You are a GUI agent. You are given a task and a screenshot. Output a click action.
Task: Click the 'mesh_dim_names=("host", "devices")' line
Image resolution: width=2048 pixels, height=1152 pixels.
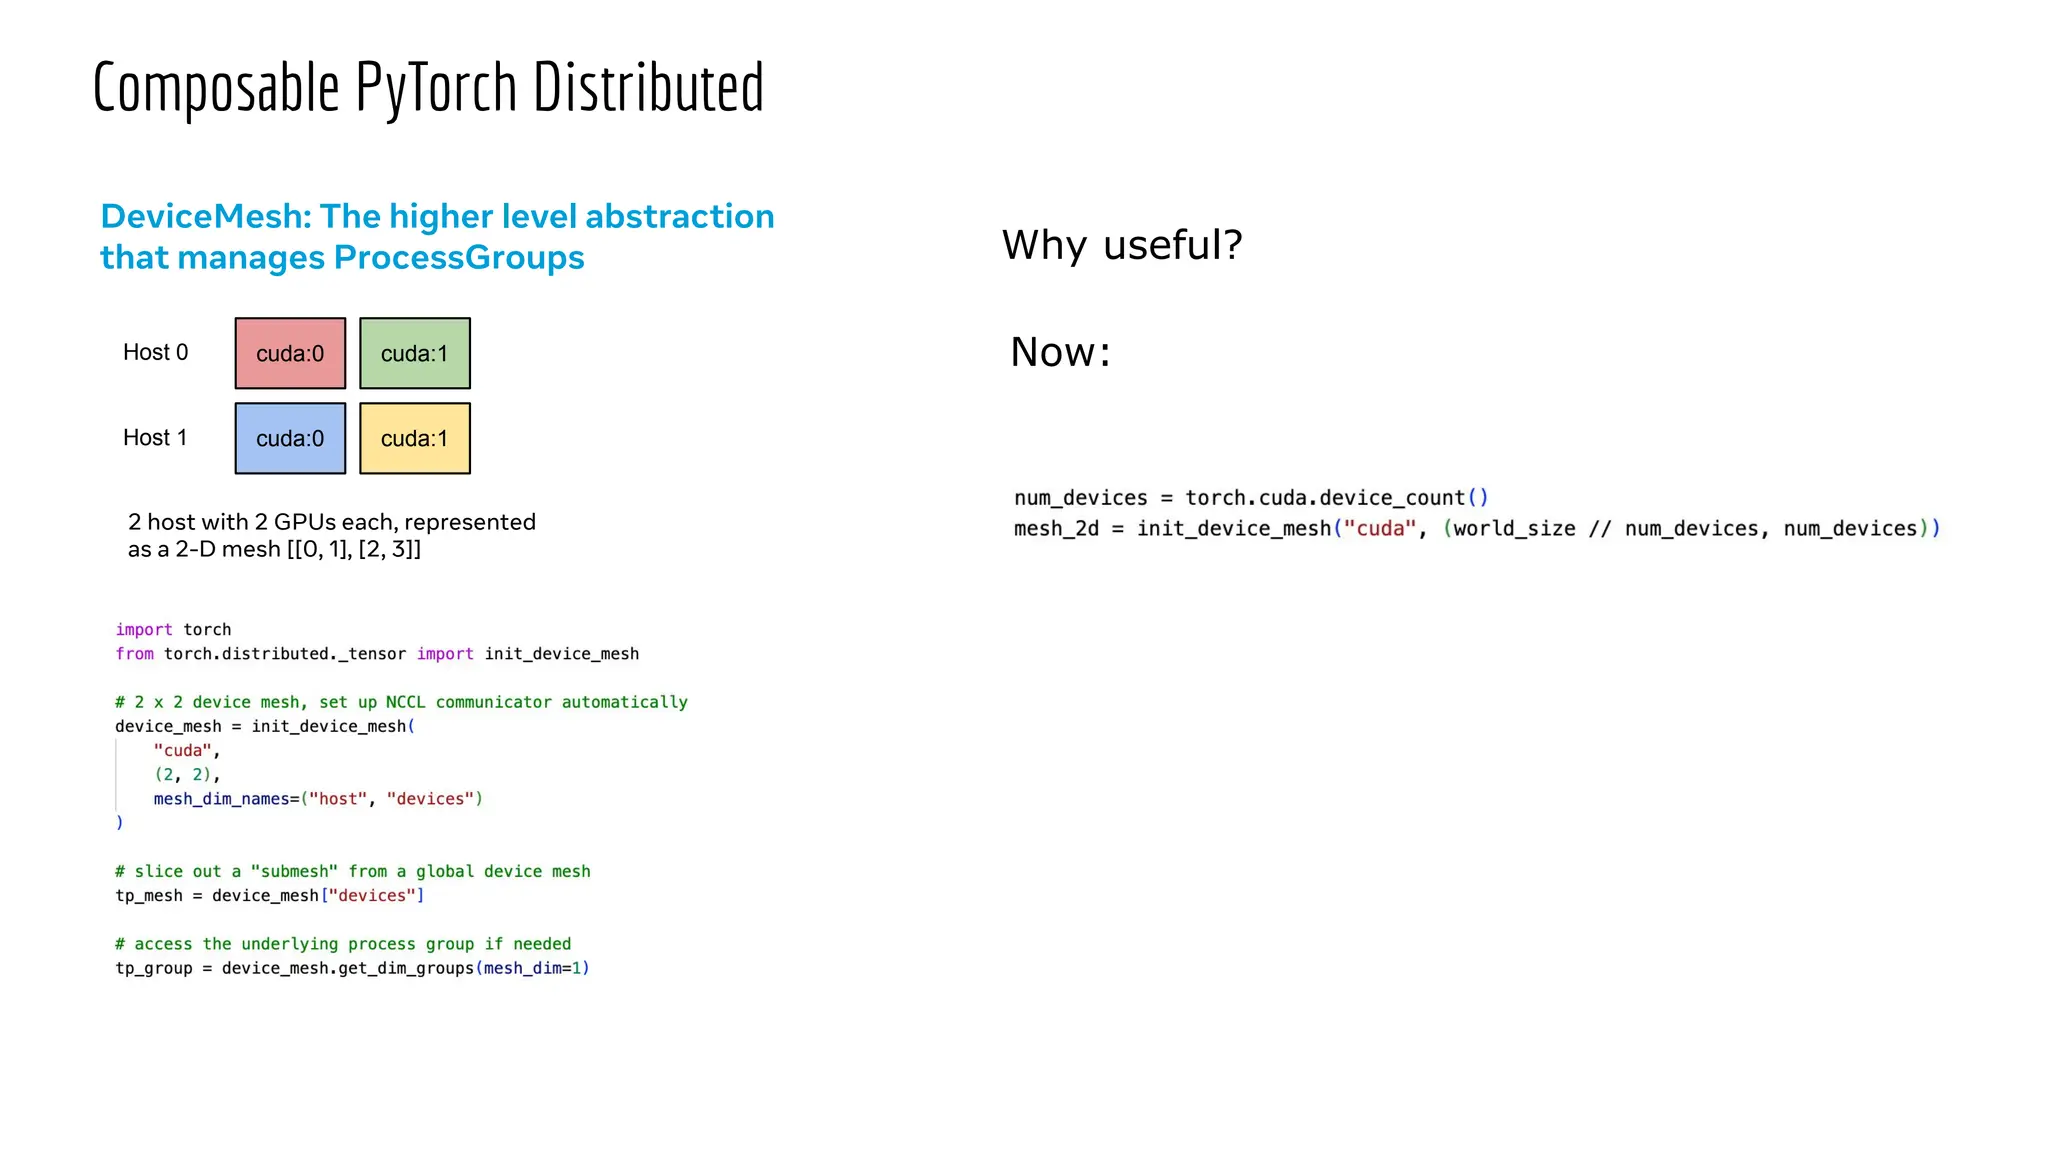(x=318, y=799)
